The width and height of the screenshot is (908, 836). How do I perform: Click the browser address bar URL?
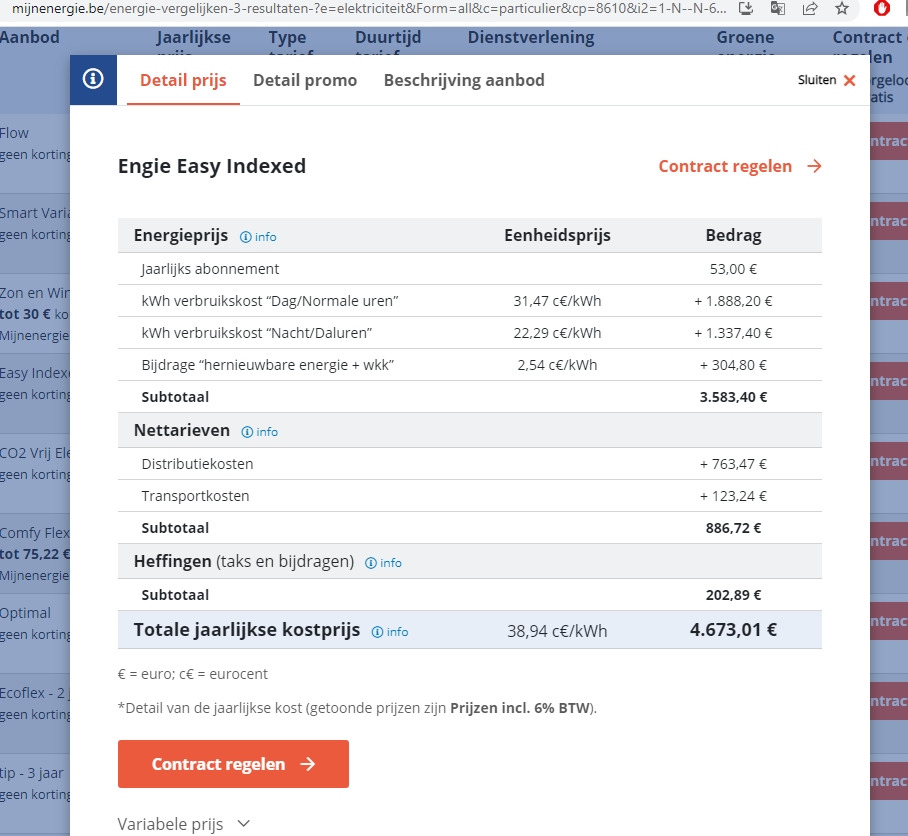pyautogui.click(x=369, y=8)
